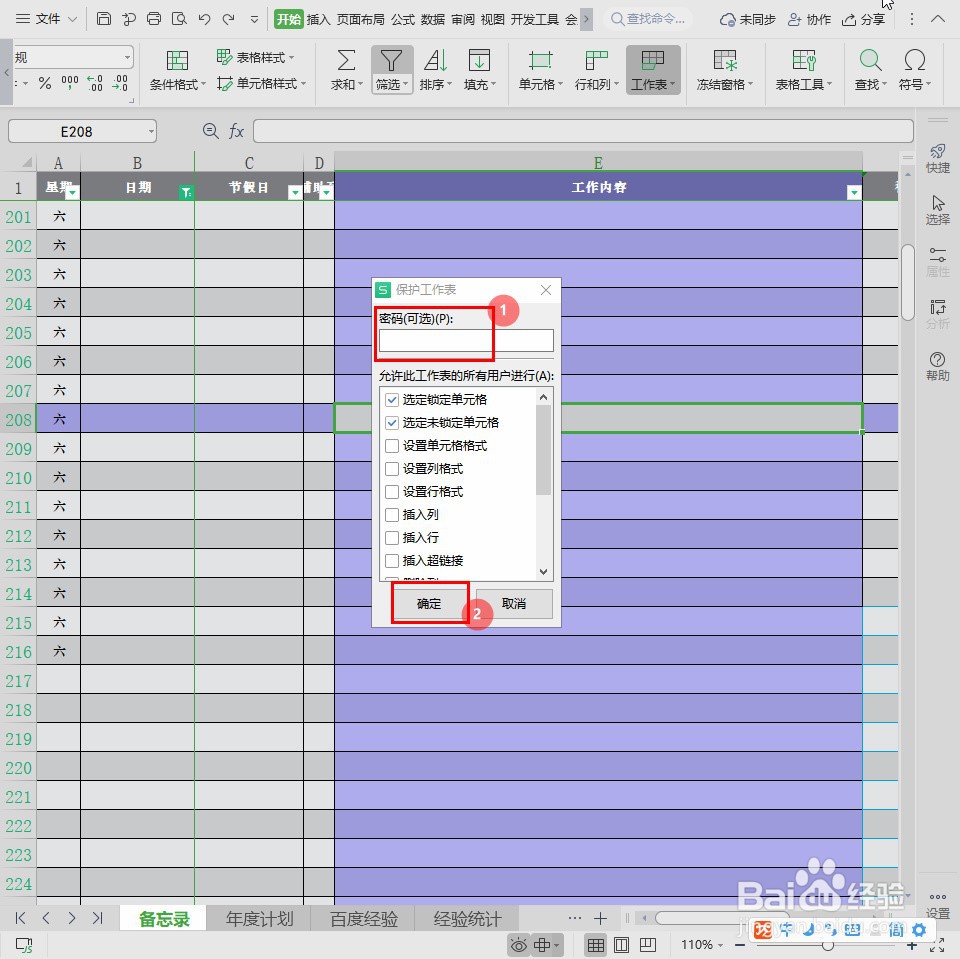
Task: Expand the number format combo box
Action: (127, 58)
